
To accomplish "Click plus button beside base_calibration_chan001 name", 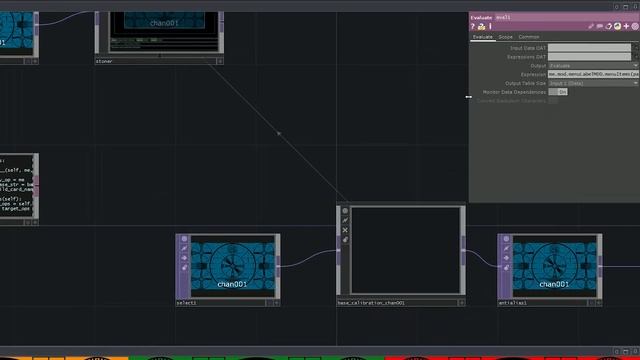I will click(x=462, y=303).
